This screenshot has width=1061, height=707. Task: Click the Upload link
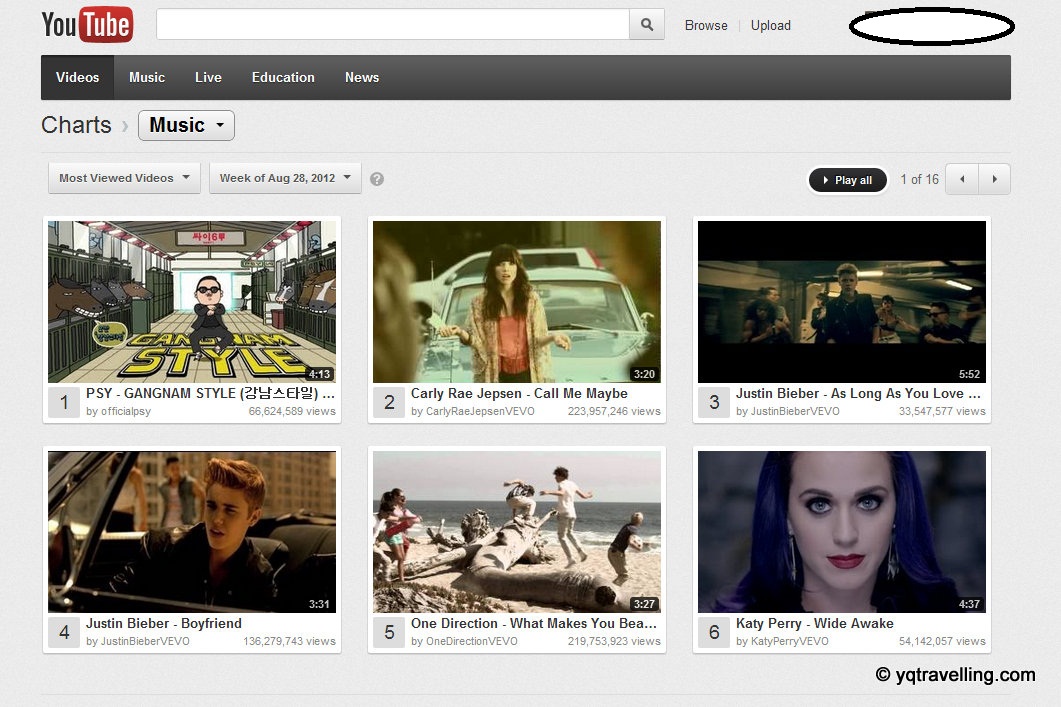coord(770,25)
